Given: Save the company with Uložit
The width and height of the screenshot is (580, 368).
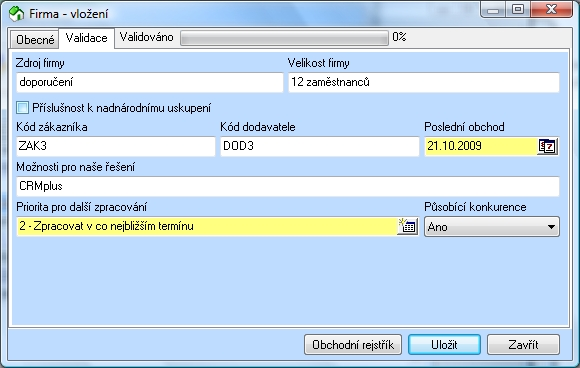Looking at the screenshot, I should [x=444, y=345].
